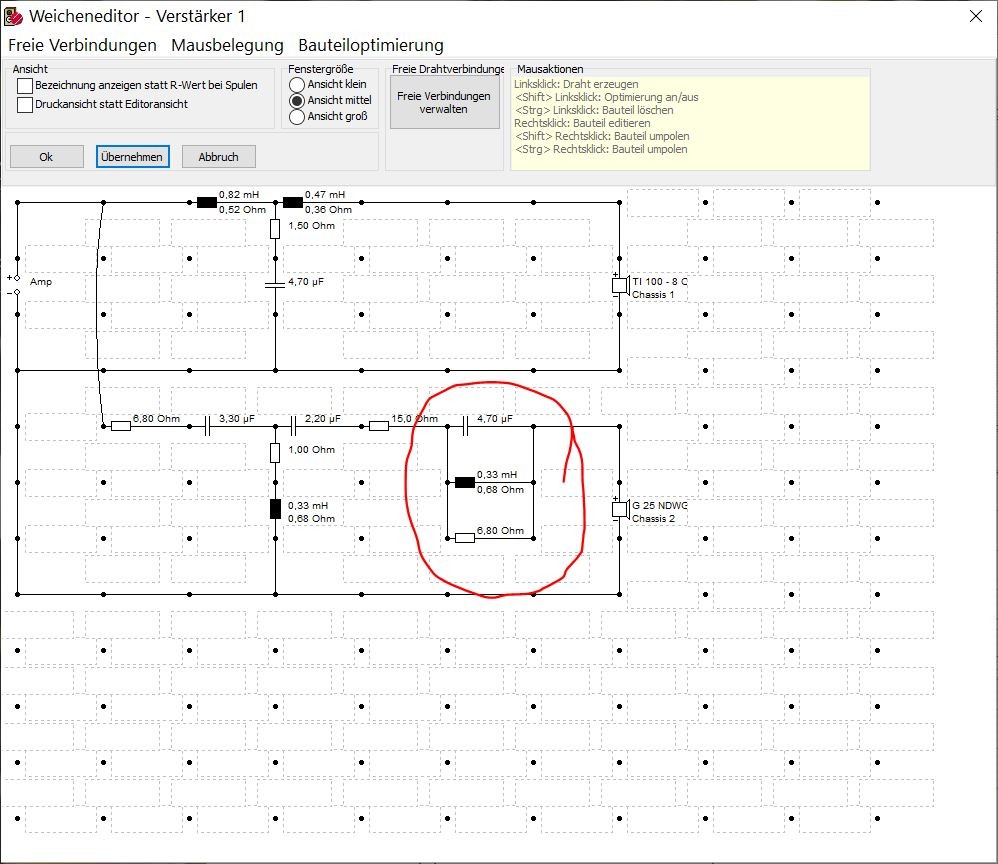Click the 0,52 Ohm coil resistance label
The height and width of the screenshot is (864, 998).
tap(242, 209)
